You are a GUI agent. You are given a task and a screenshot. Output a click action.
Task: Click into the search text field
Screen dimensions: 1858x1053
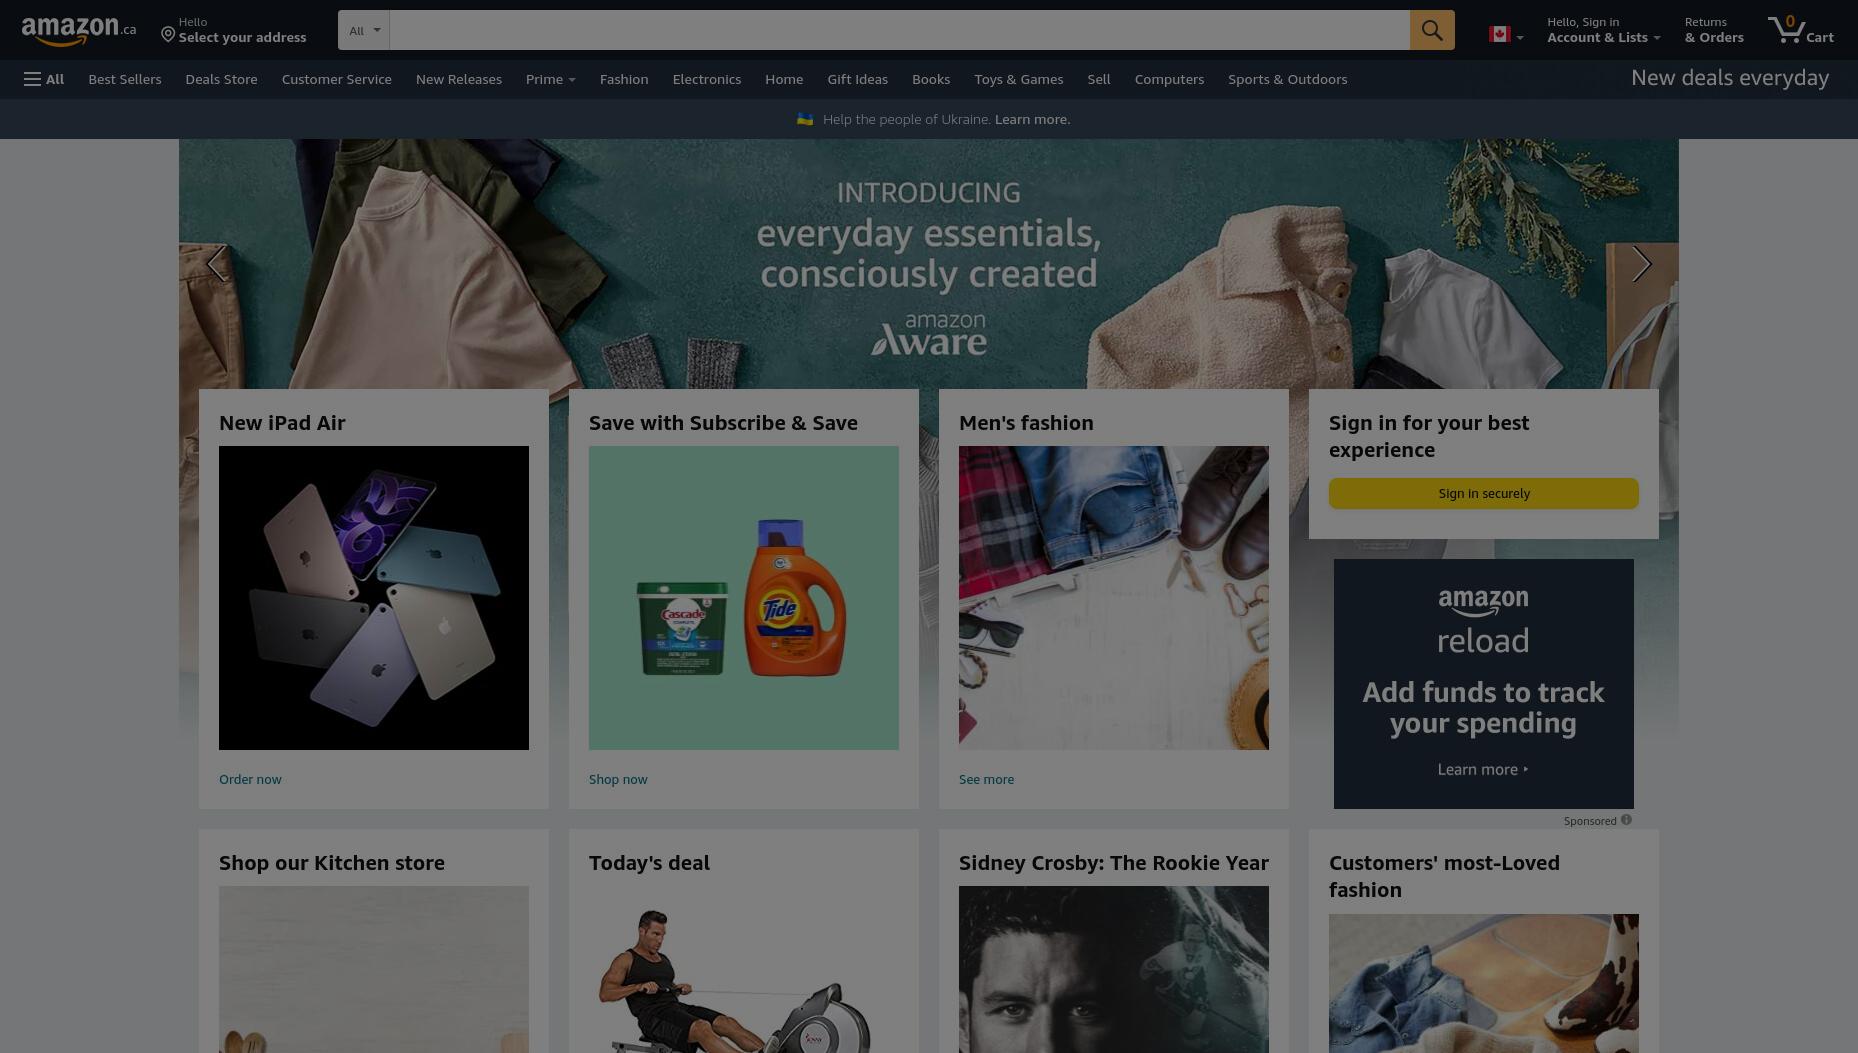(899, 30)
